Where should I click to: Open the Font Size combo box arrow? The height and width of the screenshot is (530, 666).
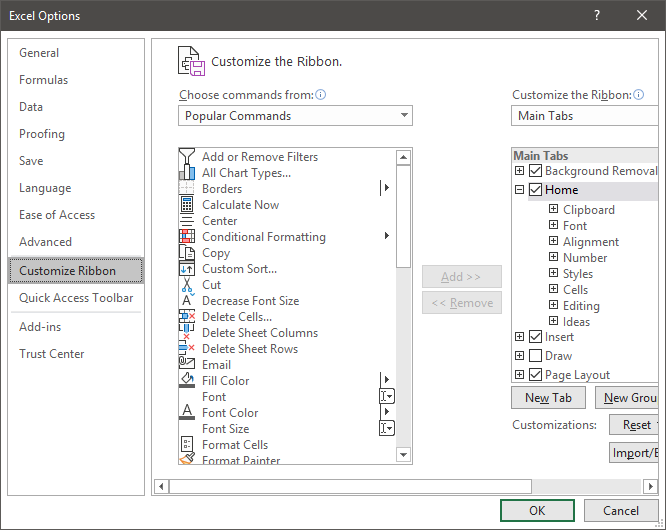tap(387, 428)
